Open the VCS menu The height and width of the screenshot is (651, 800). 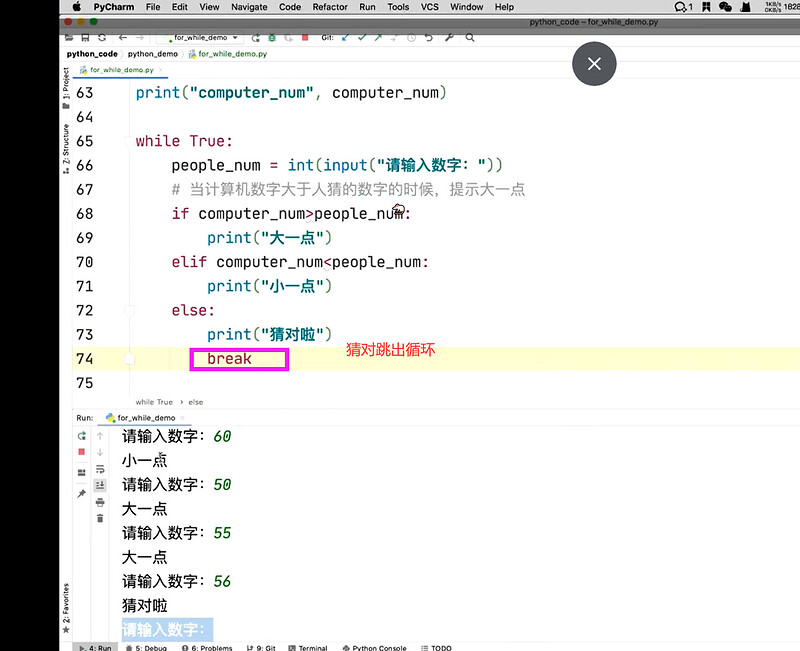click(430, 7)
